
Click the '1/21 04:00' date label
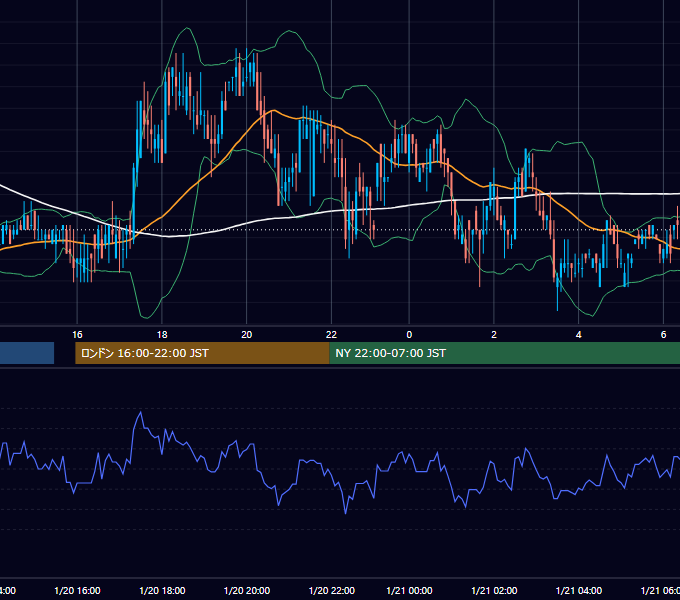click(579, 591)
